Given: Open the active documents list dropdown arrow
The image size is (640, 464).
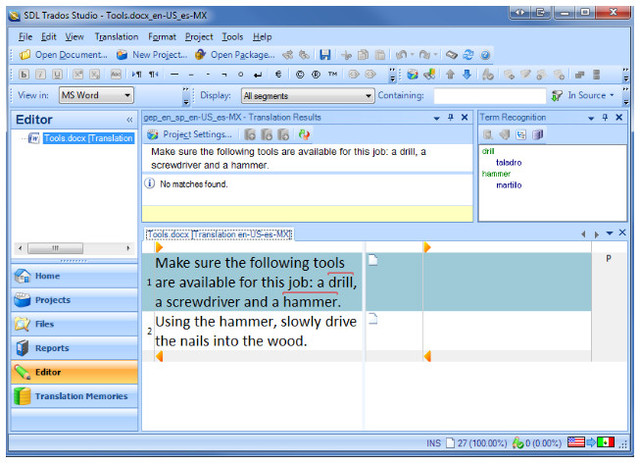Looking at the screenshot, I should [x=609, y=233].
